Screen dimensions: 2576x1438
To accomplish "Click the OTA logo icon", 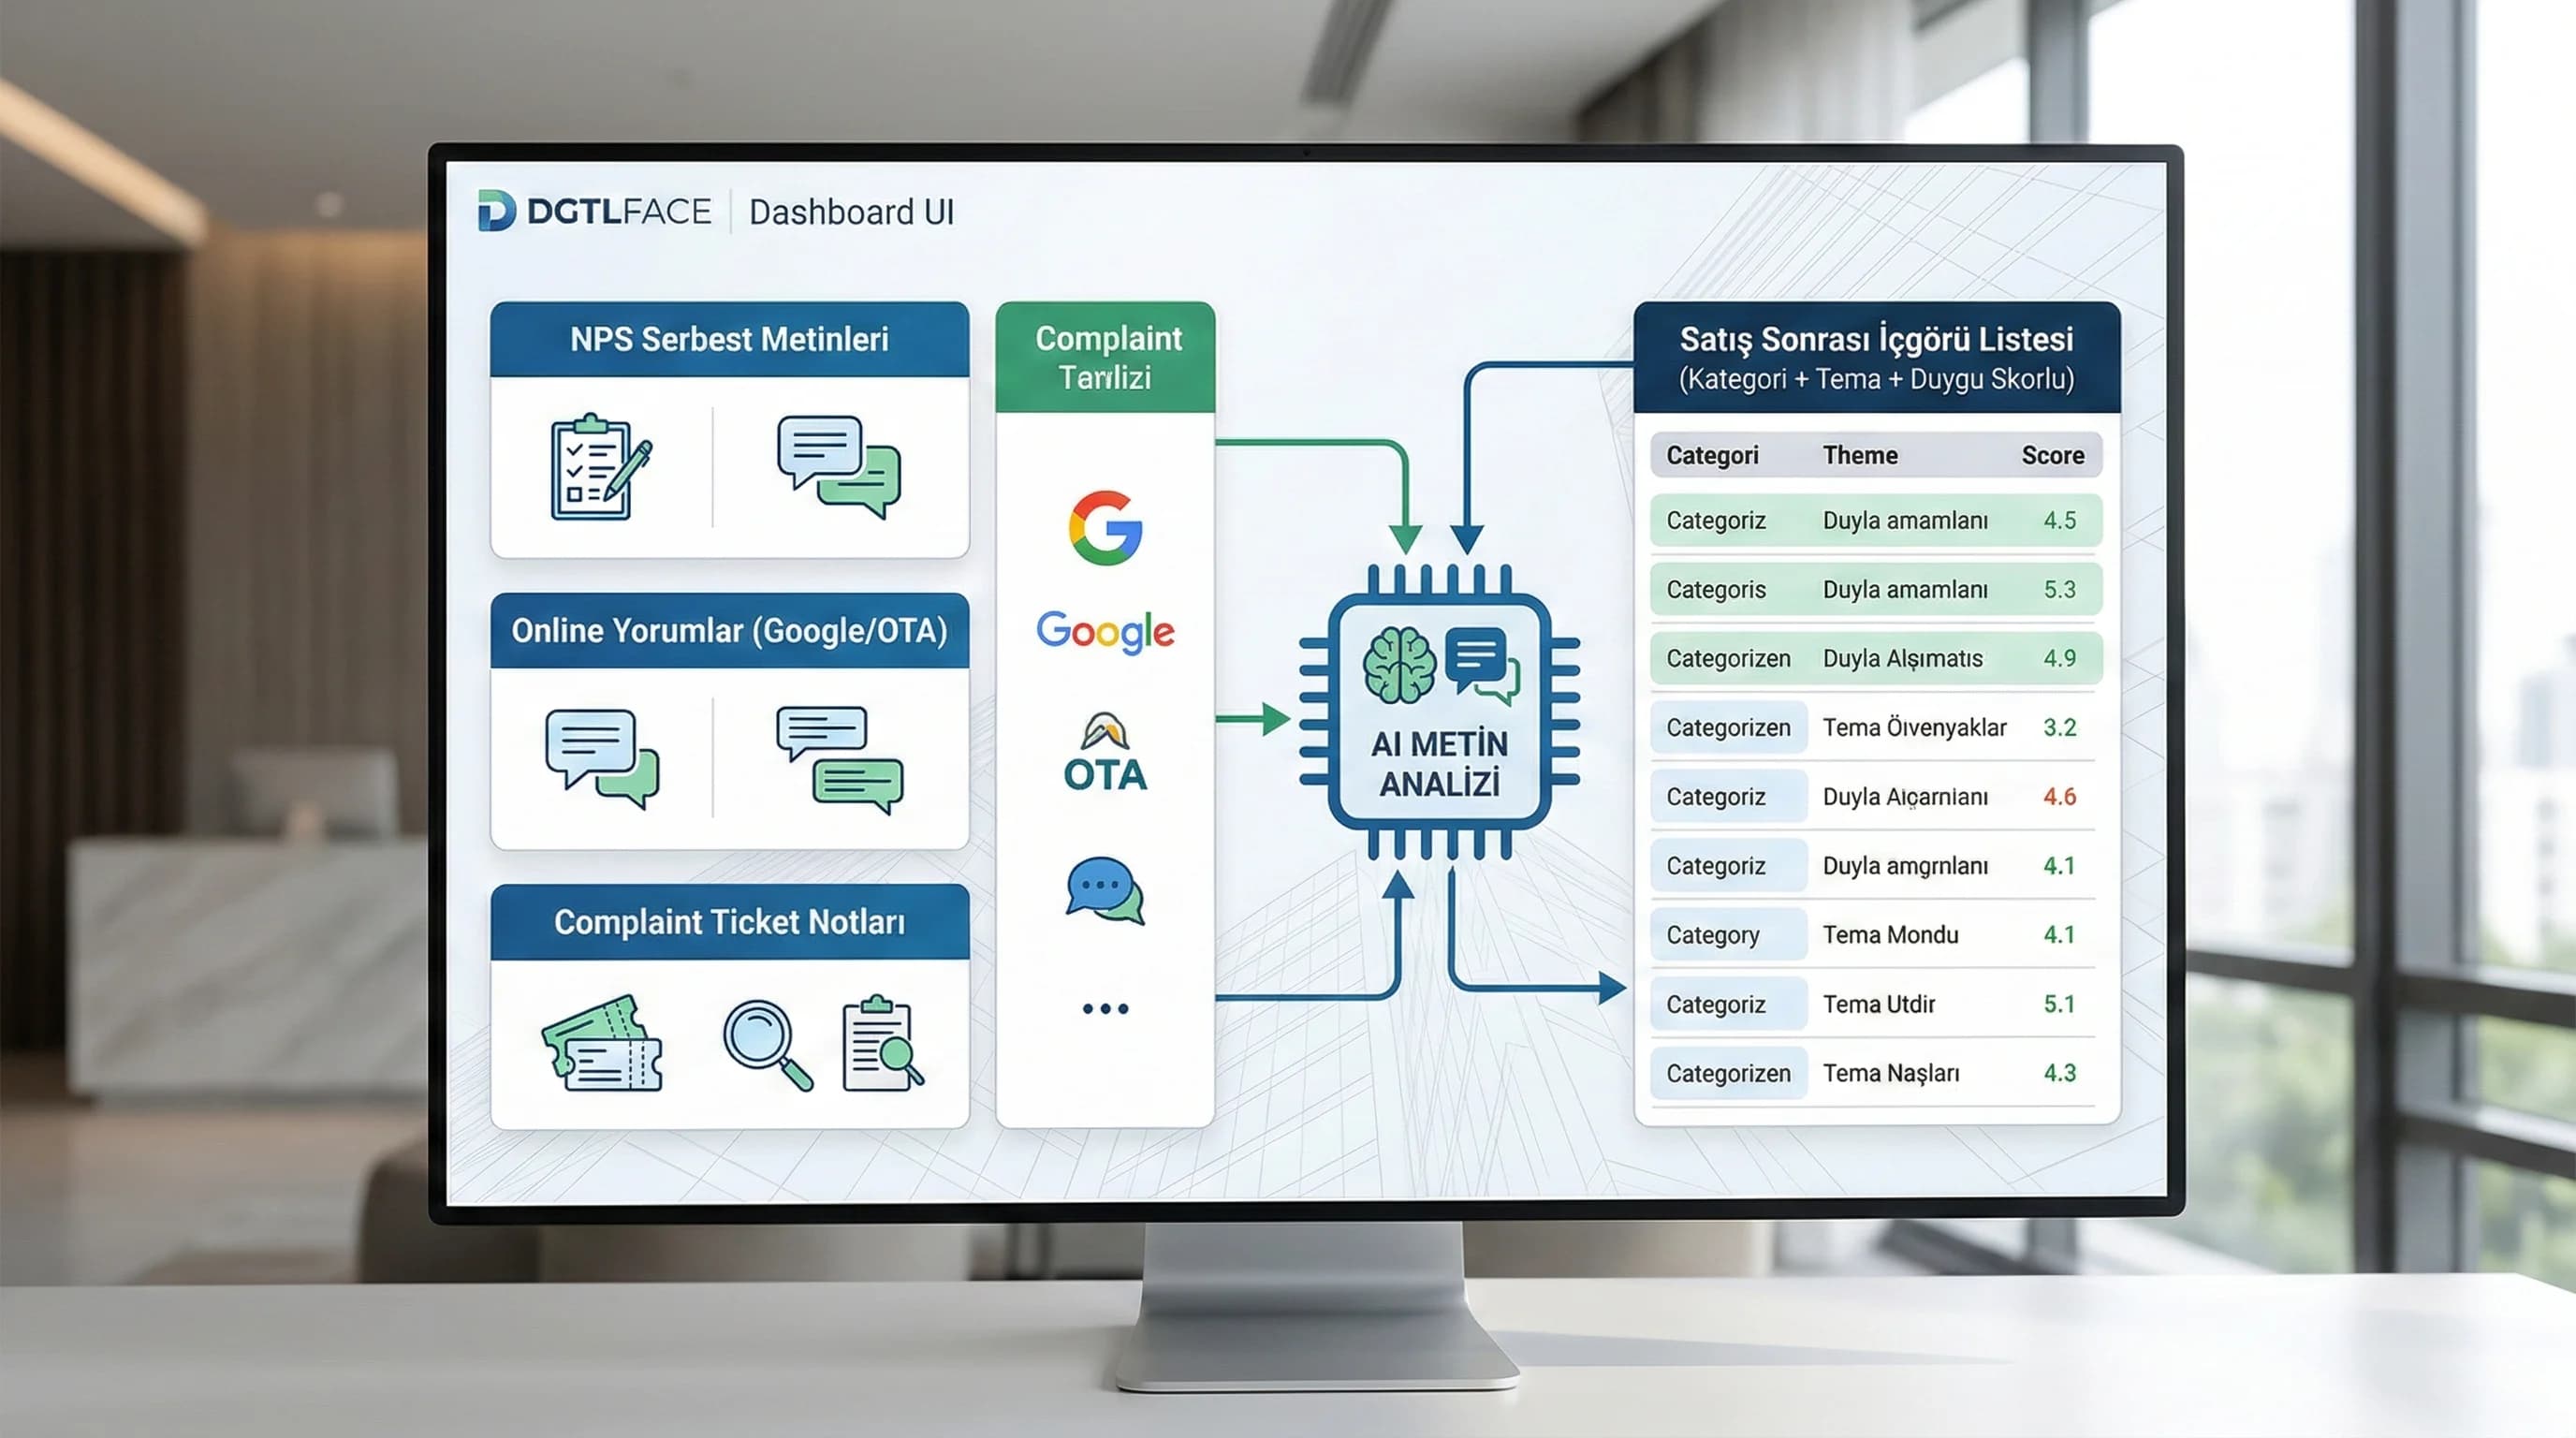I will (x=1105, y=753).
